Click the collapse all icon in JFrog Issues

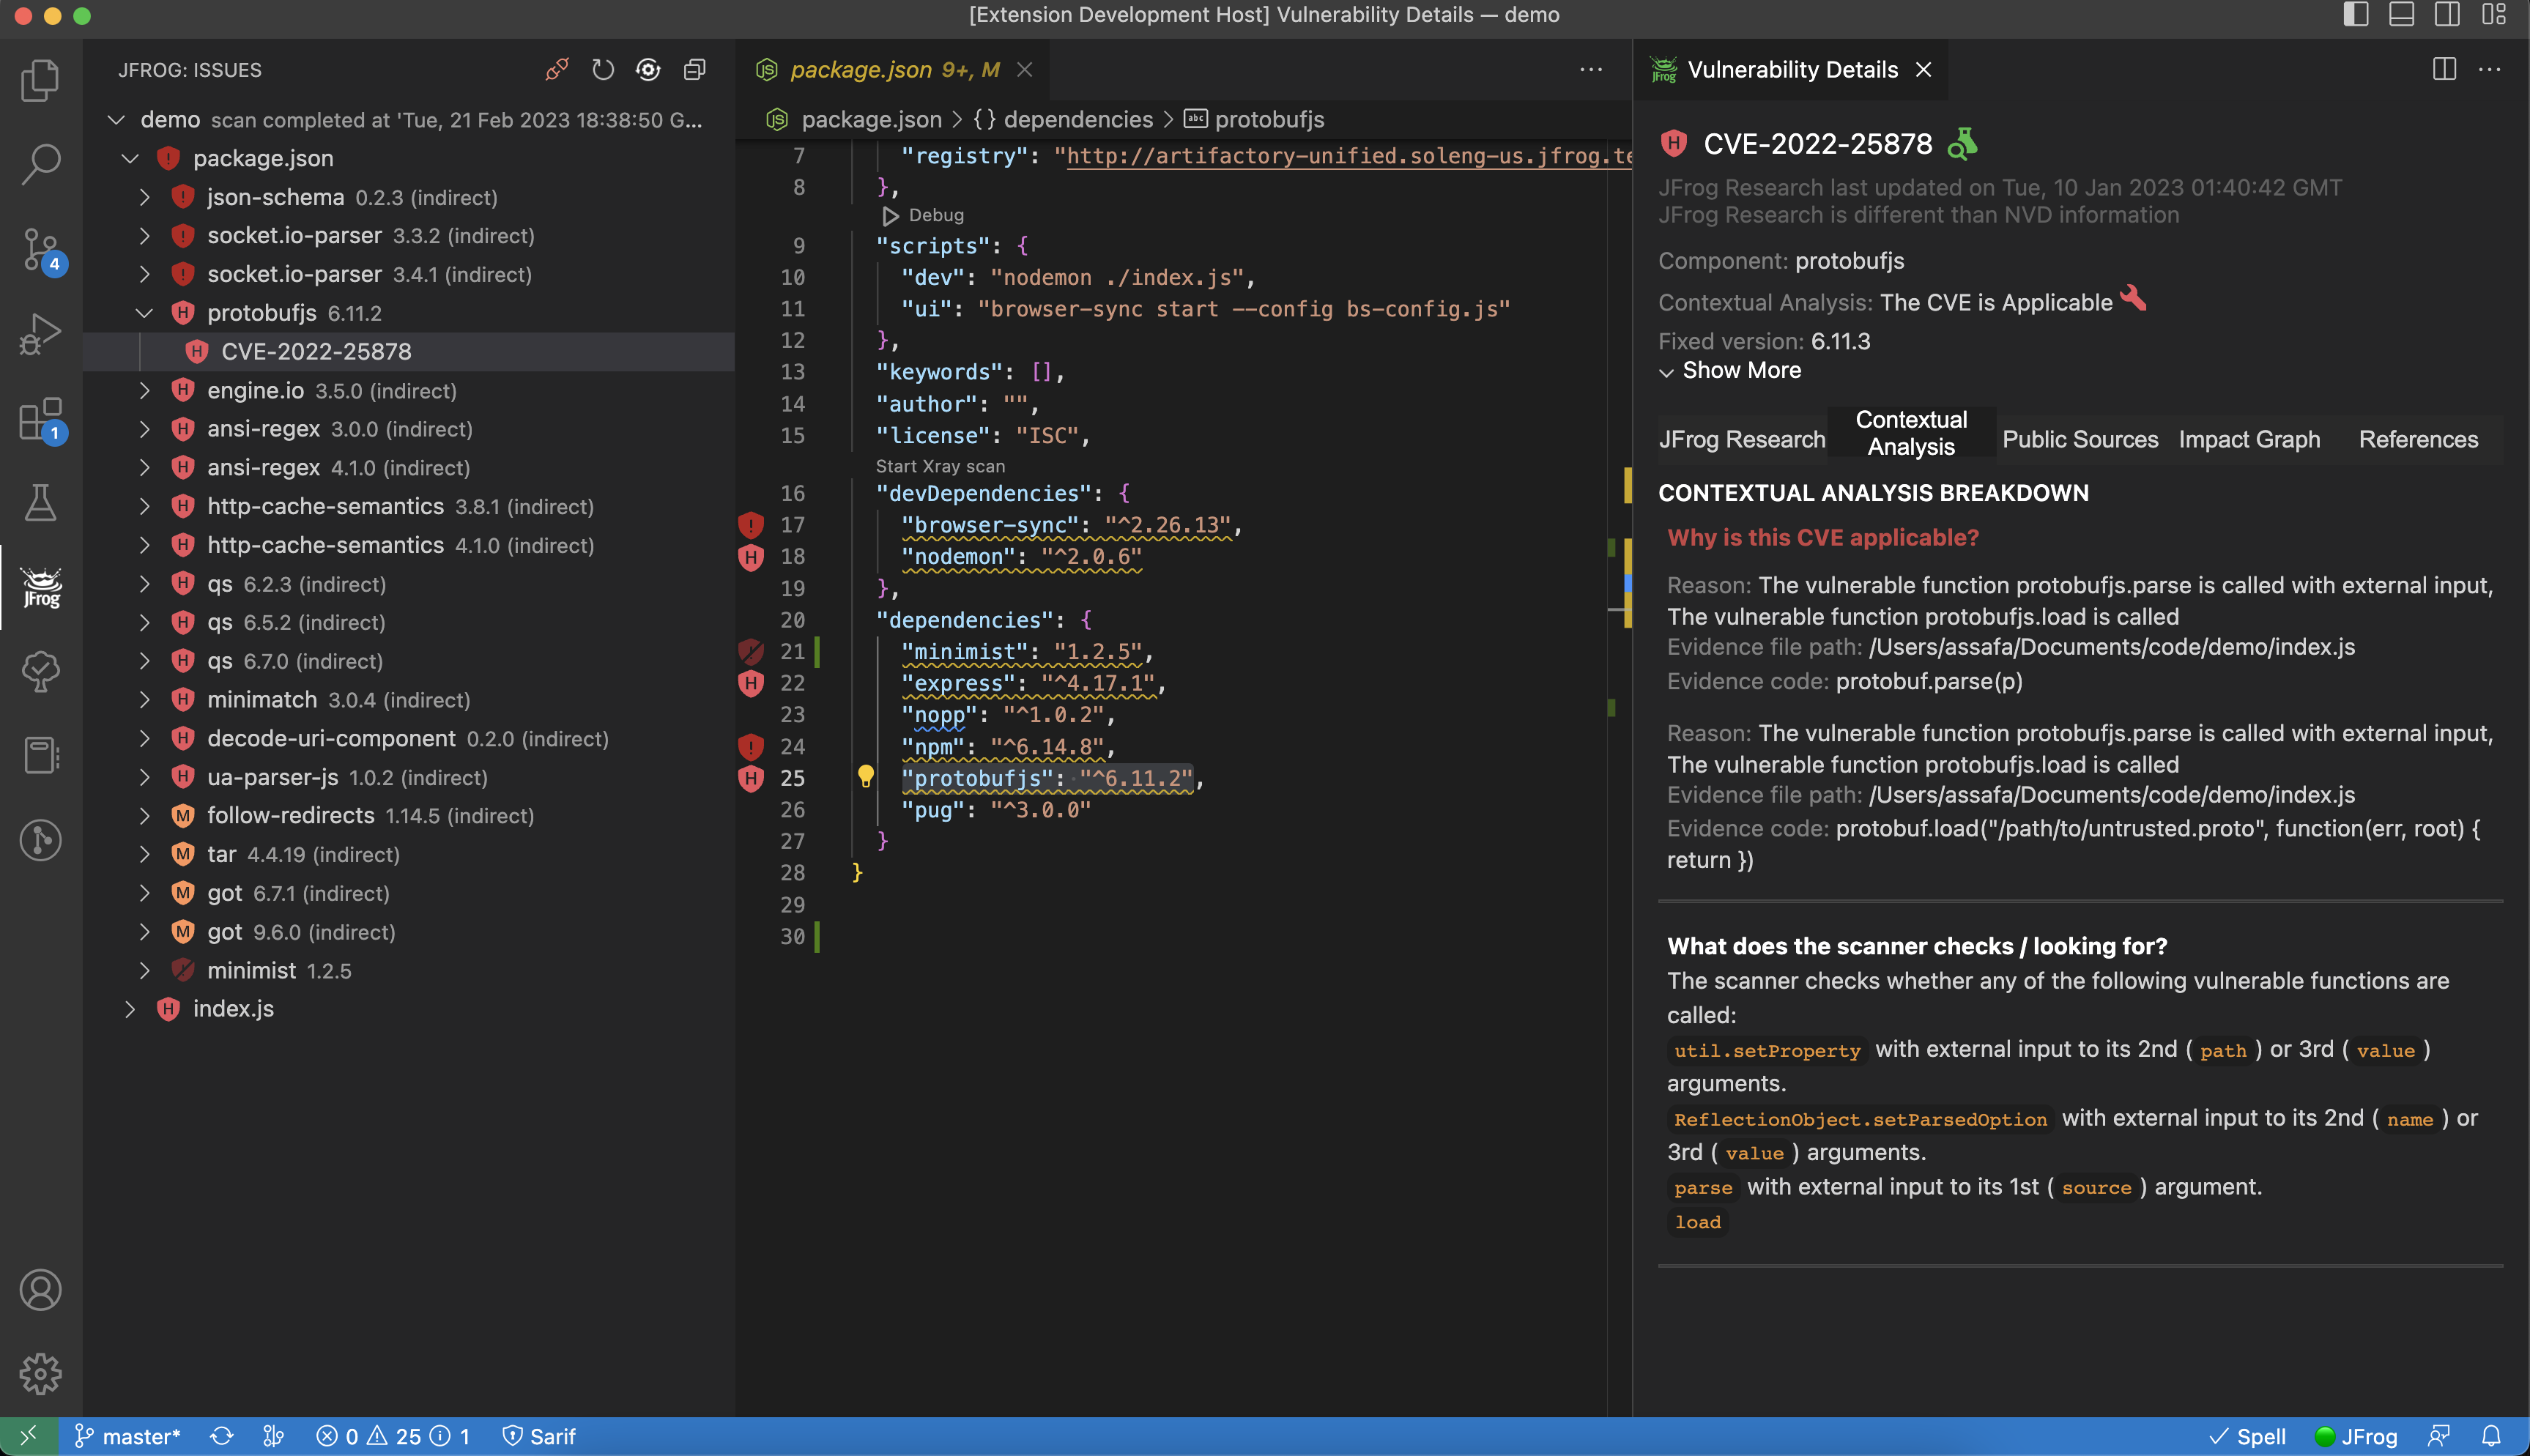694,69
